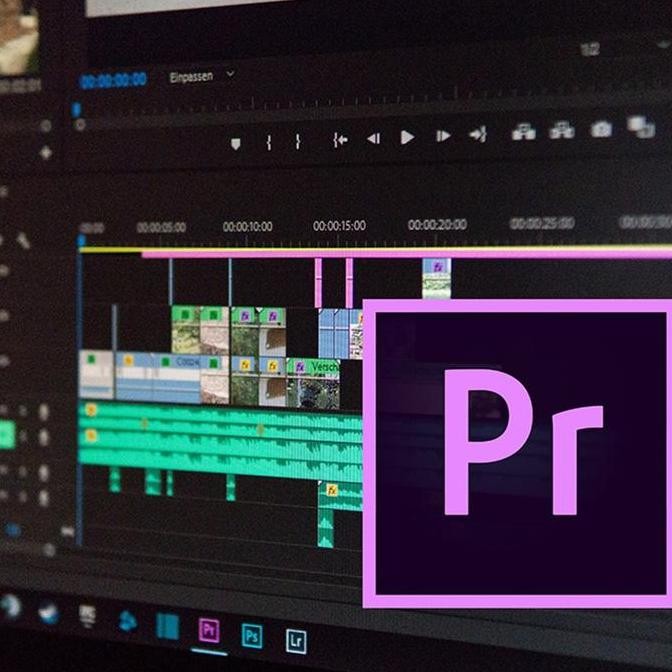Click the program monitor's blue playhead
This screenshot has height=672, width=672.
click(76, 109)
